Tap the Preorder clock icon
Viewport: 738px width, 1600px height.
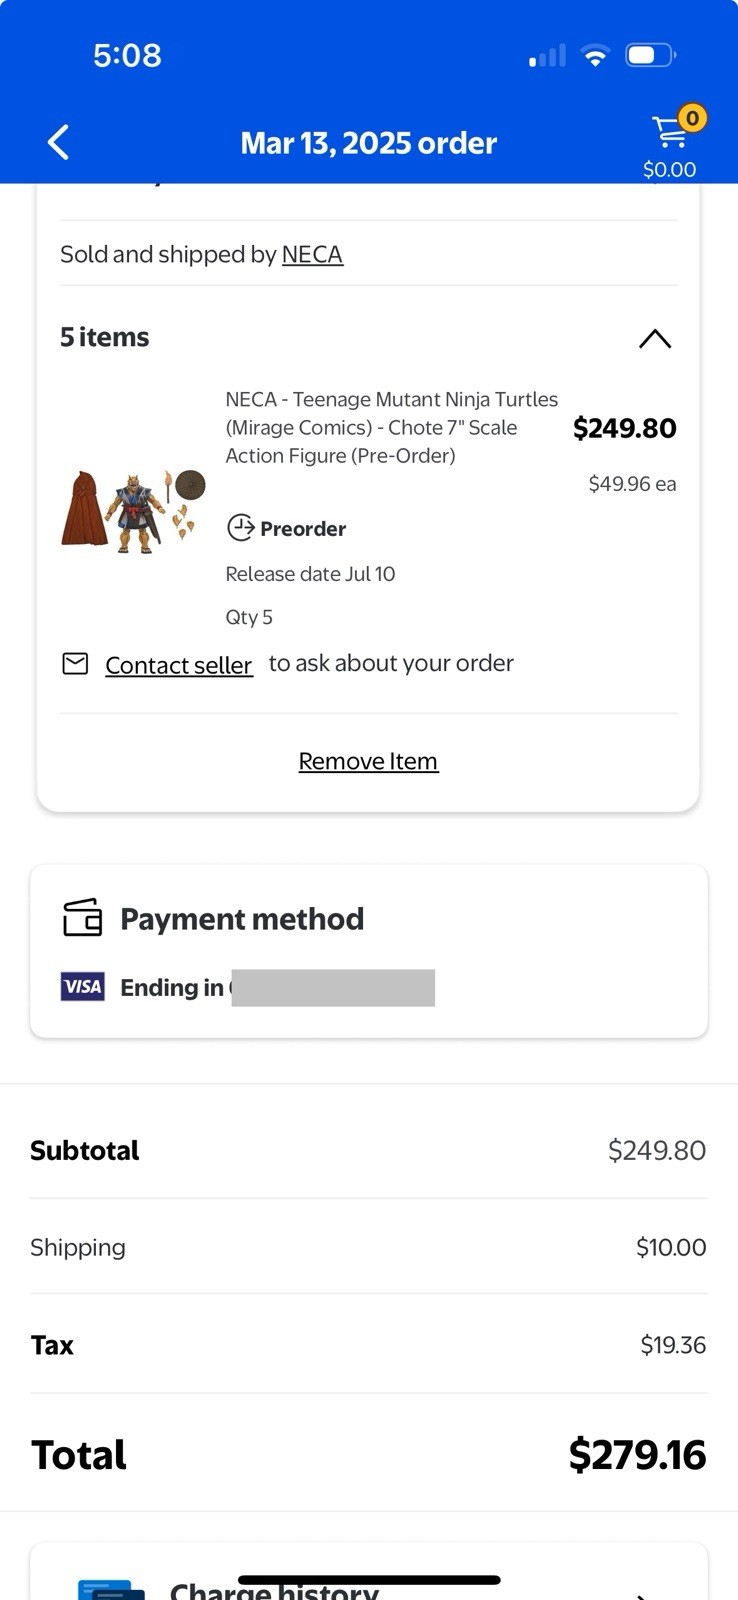[x=241, y=528]
